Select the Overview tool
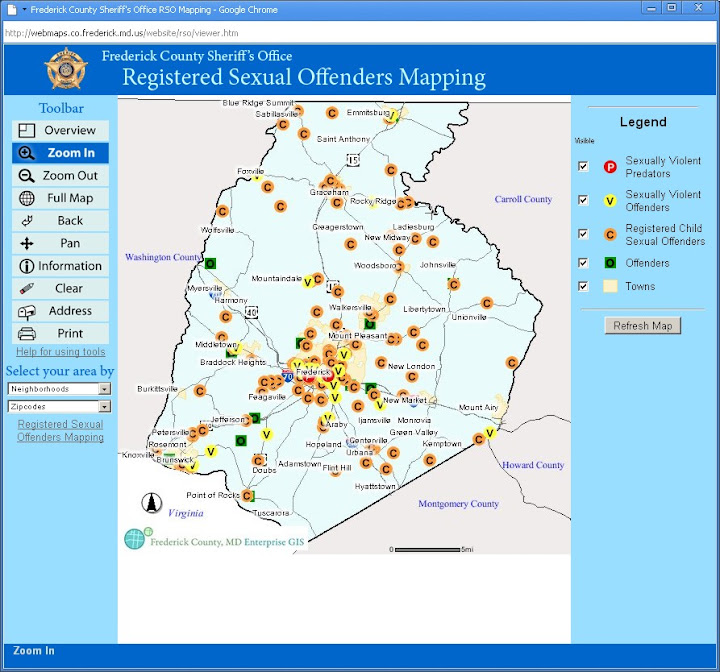Image resolution: width=720 pixels, height=672 pixels. (60, 131)
